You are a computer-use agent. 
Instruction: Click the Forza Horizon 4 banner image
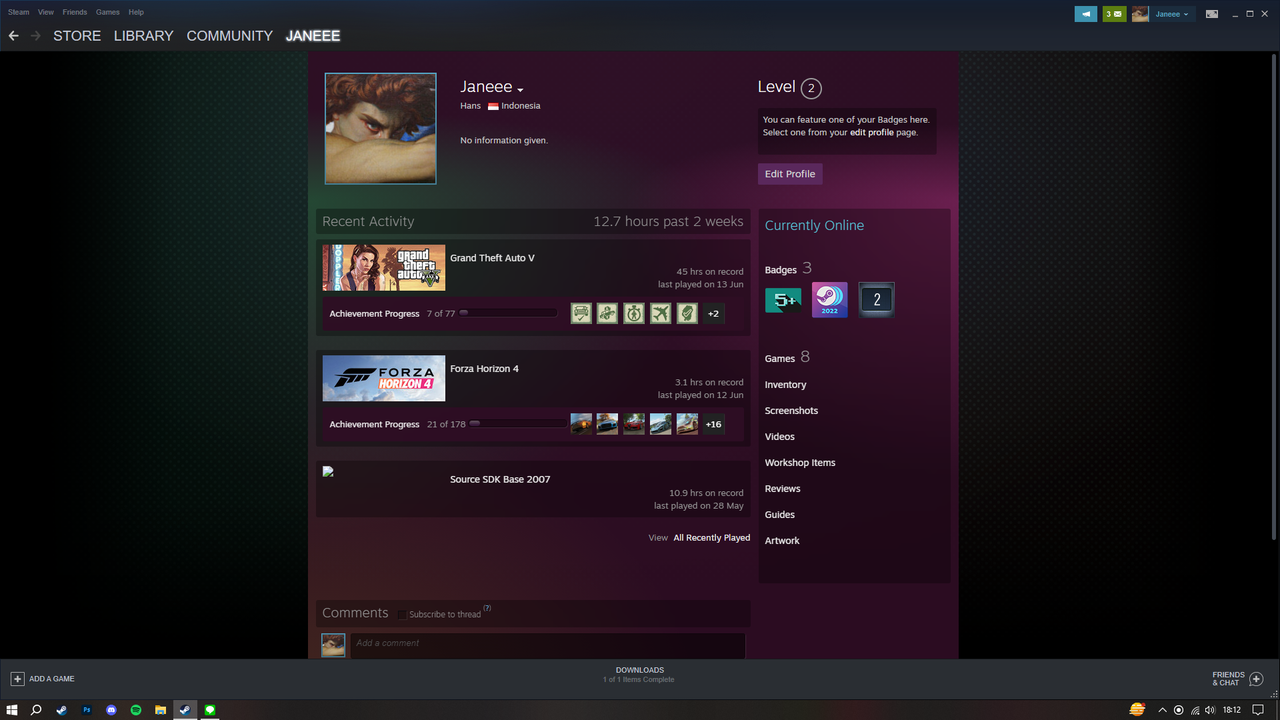click(x=384, y=379)
